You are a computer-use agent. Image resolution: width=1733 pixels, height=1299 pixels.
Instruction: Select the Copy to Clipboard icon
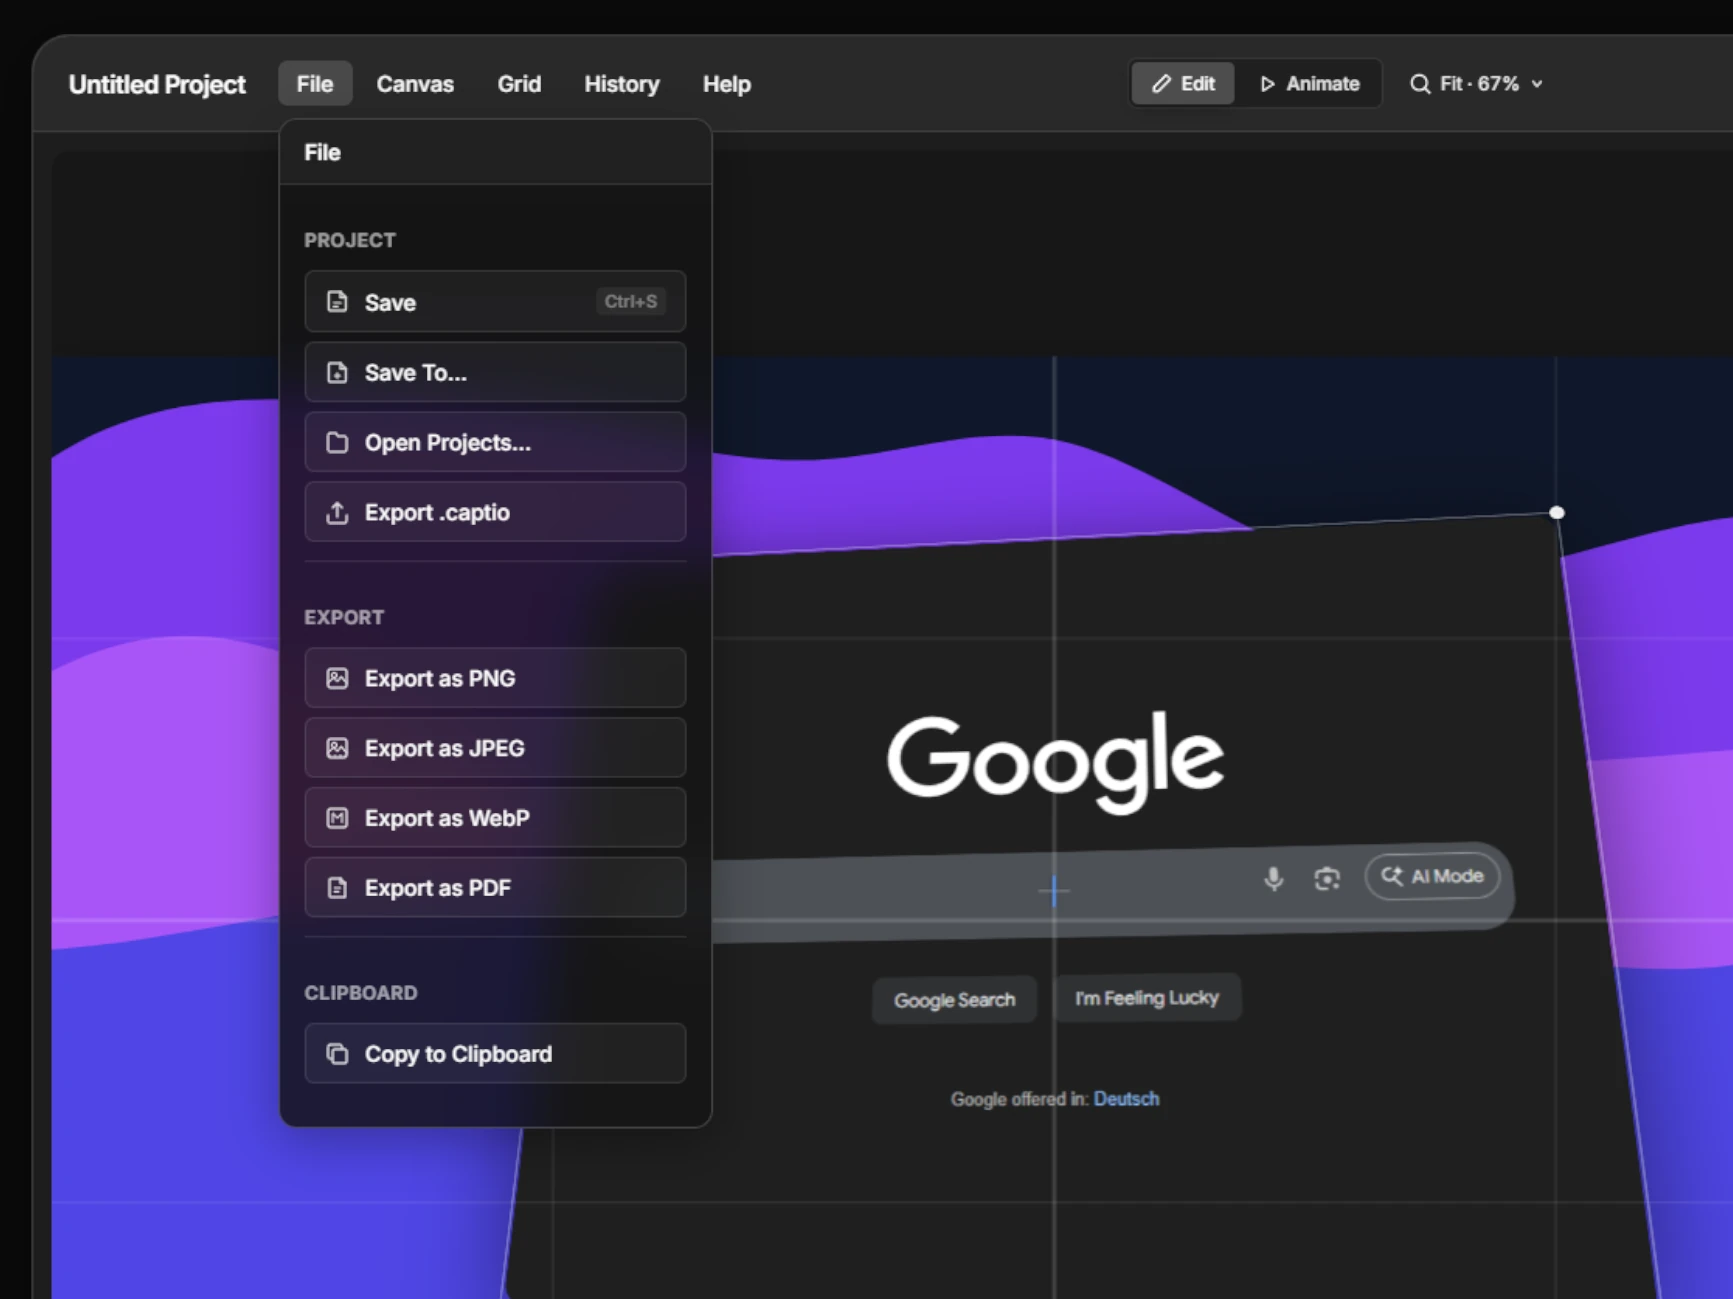pyautogui.click(x=335, y=1054)
